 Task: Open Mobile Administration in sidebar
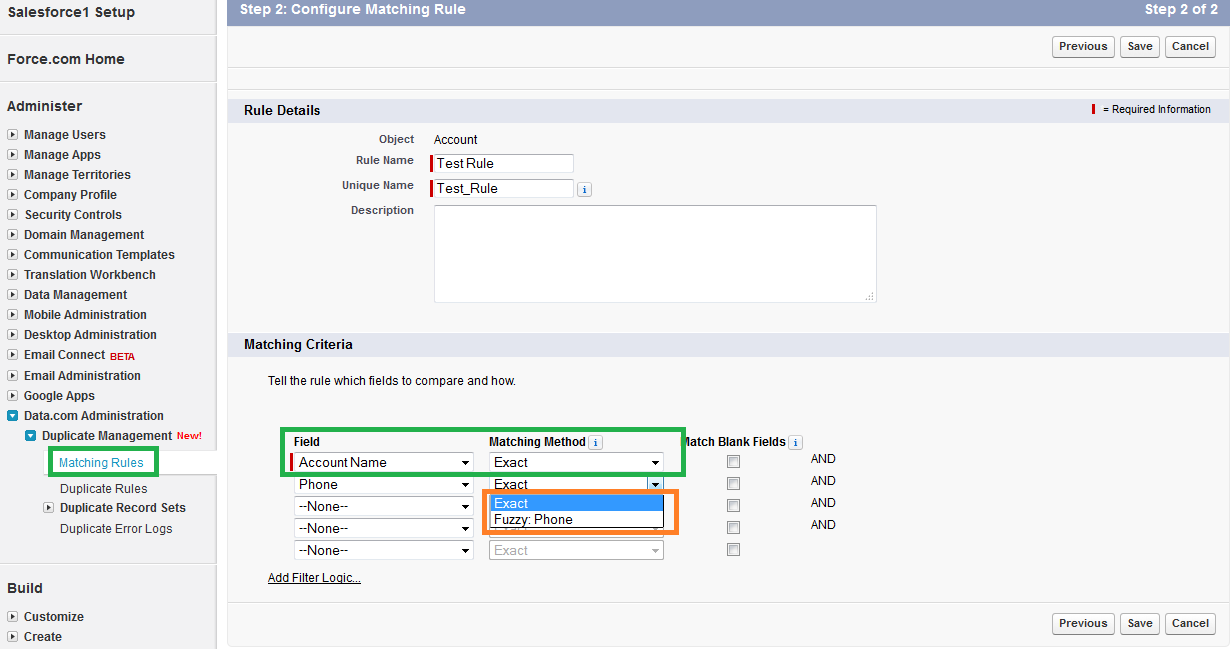[x=85, y=315]
